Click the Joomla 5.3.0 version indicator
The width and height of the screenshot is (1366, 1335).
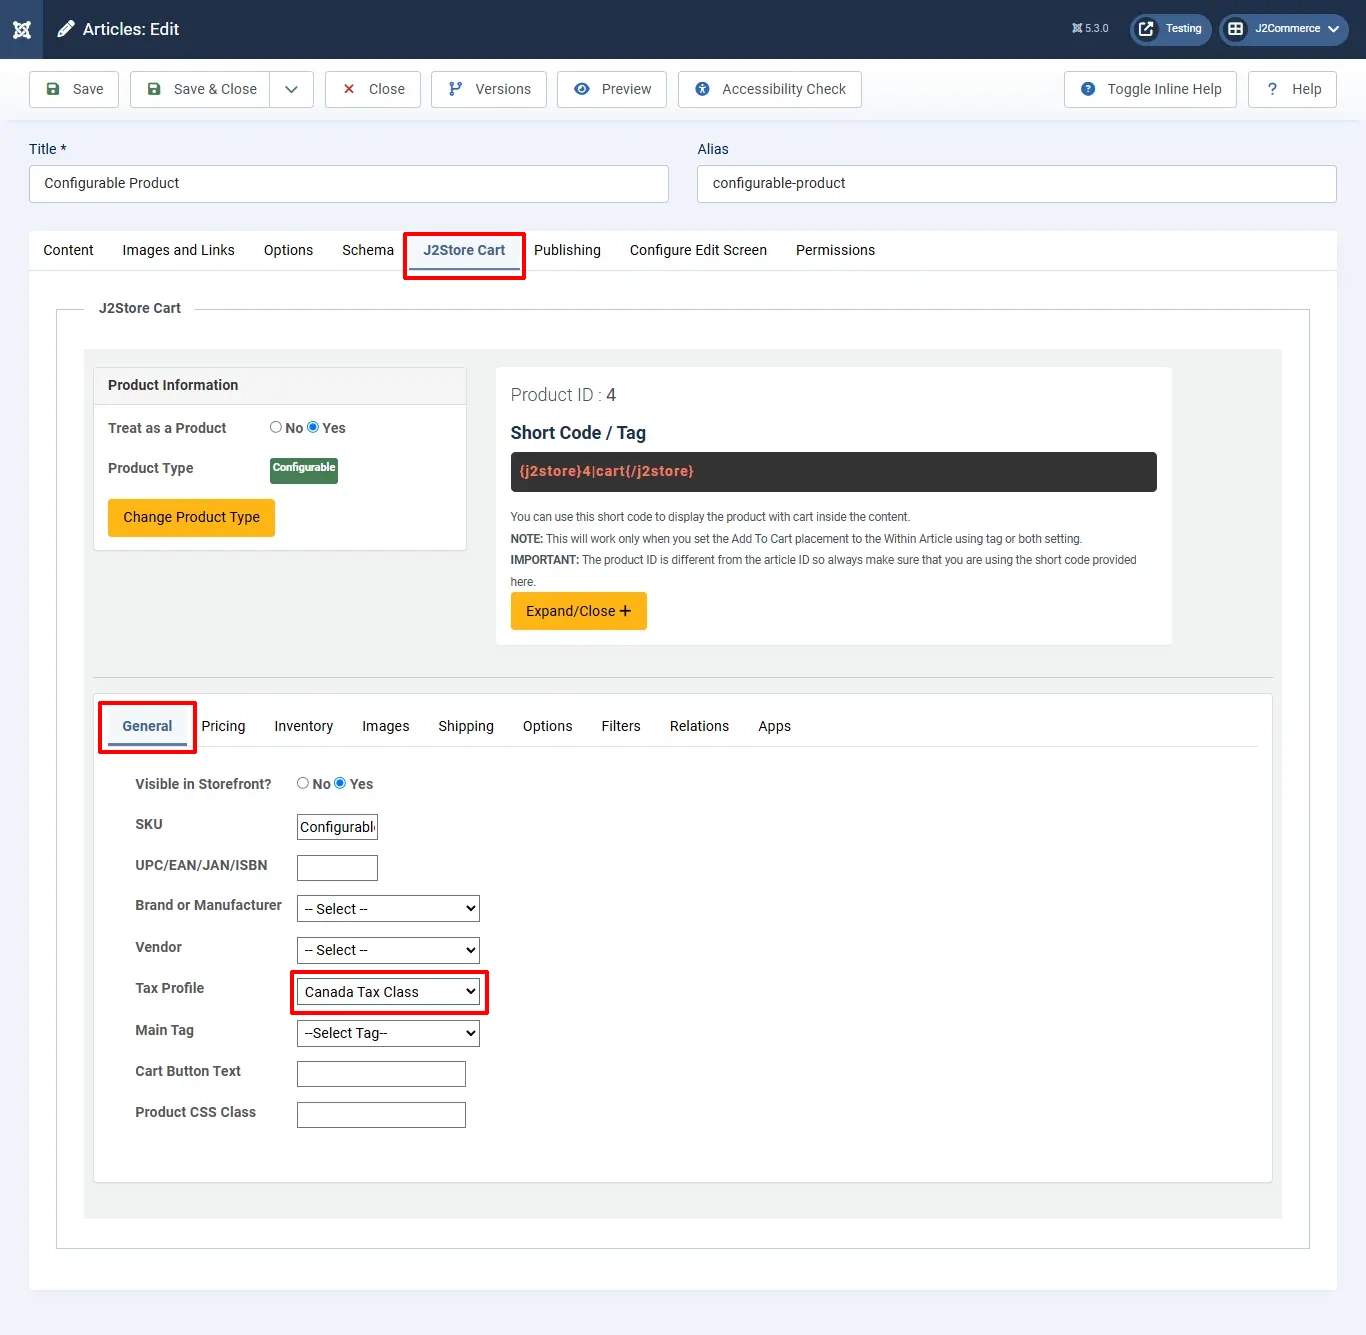1090,29
